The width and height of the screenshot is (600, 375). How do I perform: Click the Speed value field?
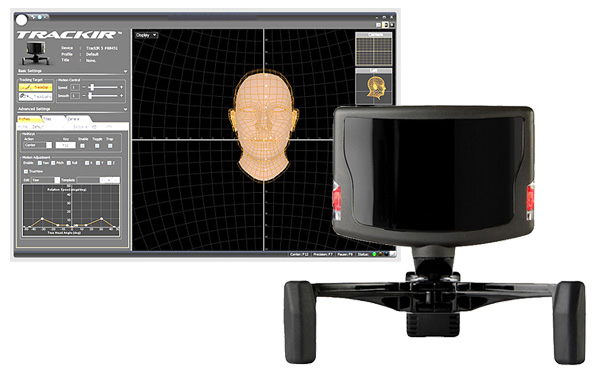75,87
